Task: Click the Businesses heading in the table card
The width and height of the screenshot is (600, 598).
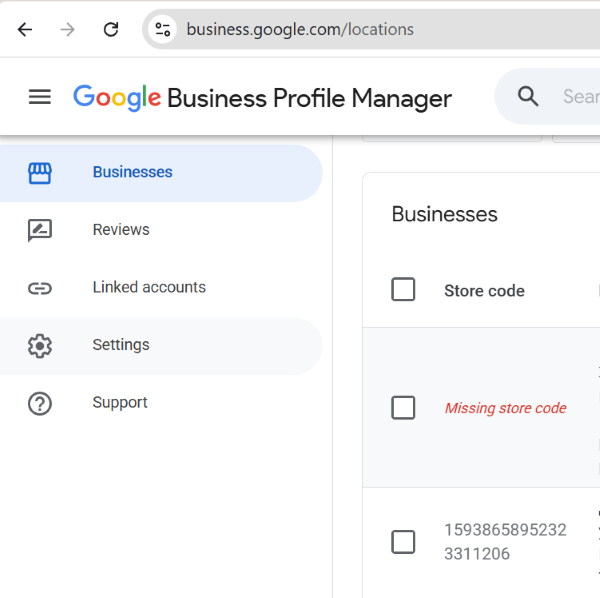Action: coord(444,214)
